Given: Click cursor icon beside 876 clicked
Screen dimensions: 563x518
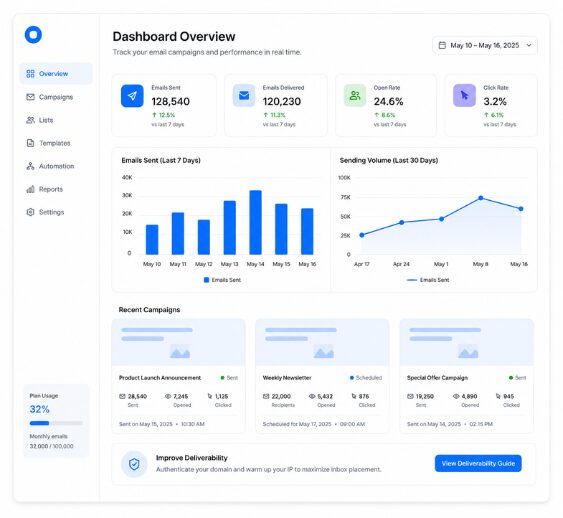Looking at the screenshot, I should coord(354,396).
